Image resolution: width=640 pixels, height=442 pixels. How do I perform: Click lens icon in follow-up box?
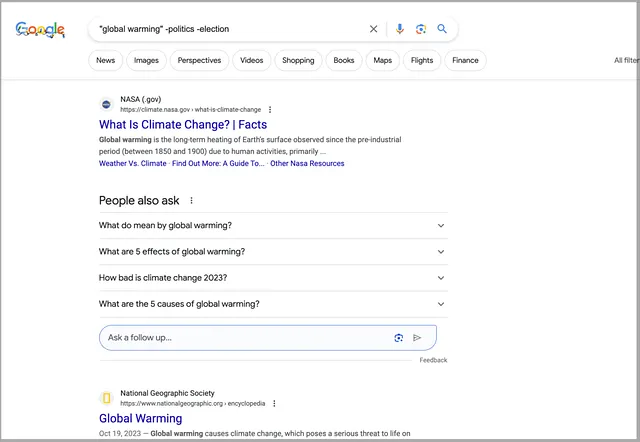[399, 338]
